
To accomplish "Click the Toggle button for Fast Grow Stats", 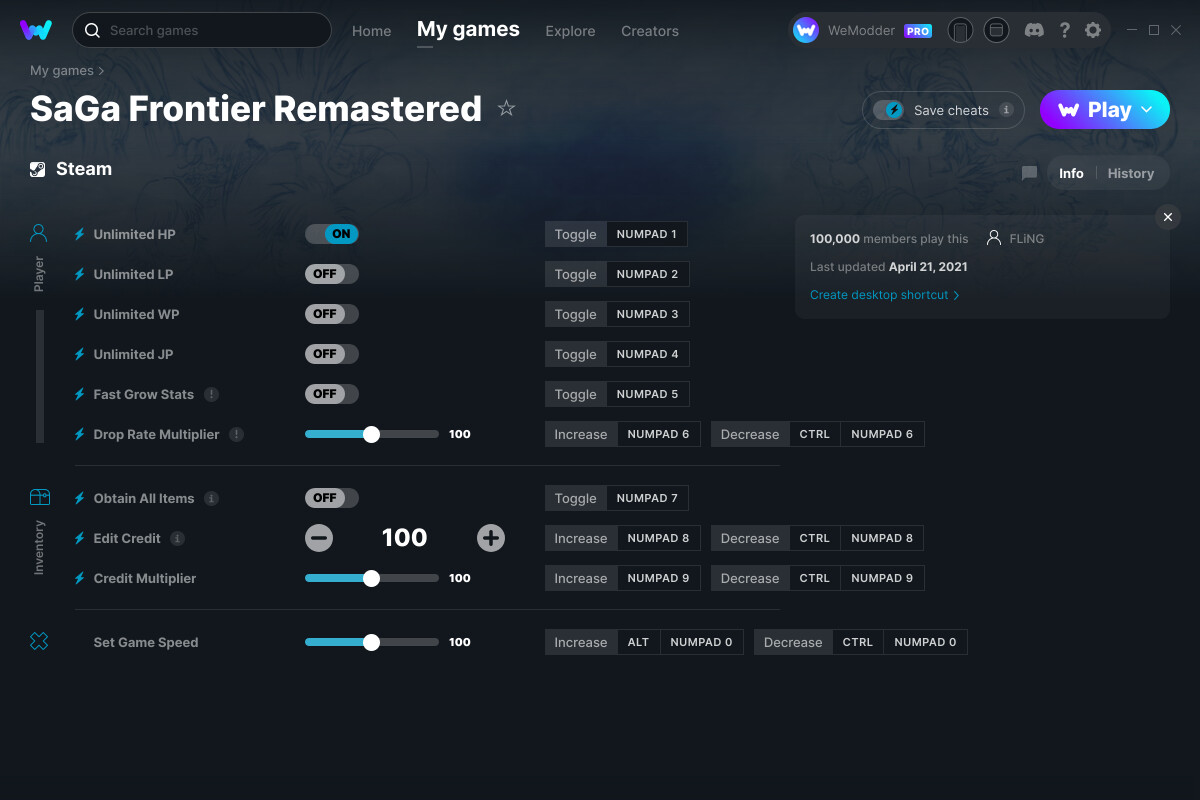I will (575, 394).
